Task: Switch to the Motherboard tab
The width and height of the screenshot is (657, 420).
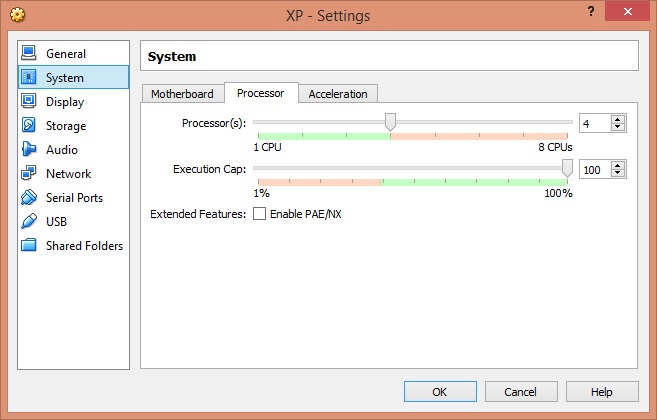Action: [182, 94]
